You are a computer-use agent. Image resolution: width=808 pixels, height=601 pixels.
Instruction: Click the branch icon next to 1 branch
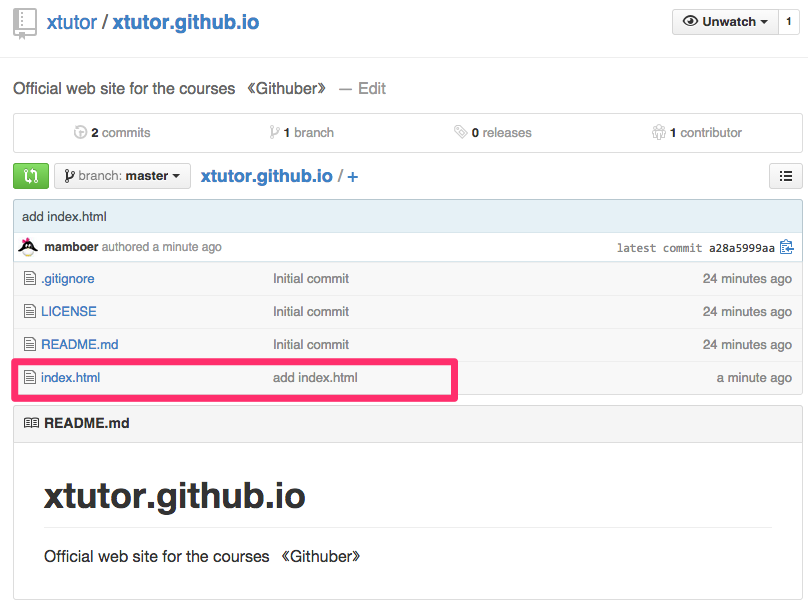click(274, 132)
